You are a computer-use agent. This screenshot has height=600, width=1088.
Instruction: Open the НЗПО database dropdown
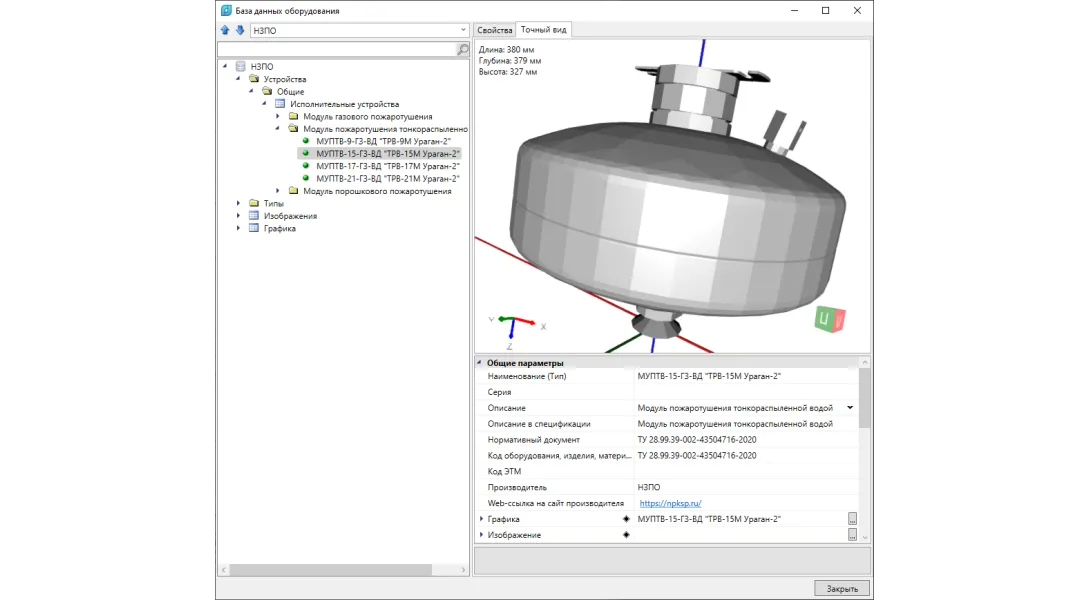(x=462, y=31)
